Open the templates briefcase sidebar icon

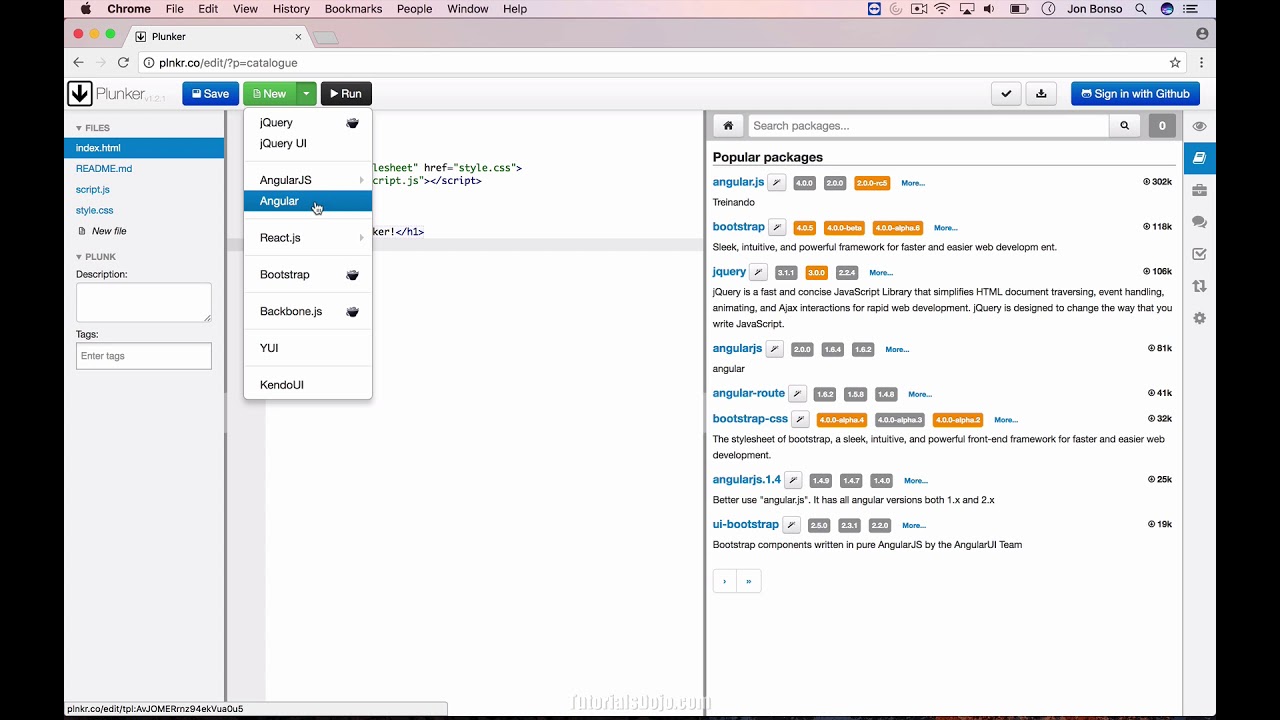(1199, 190)
